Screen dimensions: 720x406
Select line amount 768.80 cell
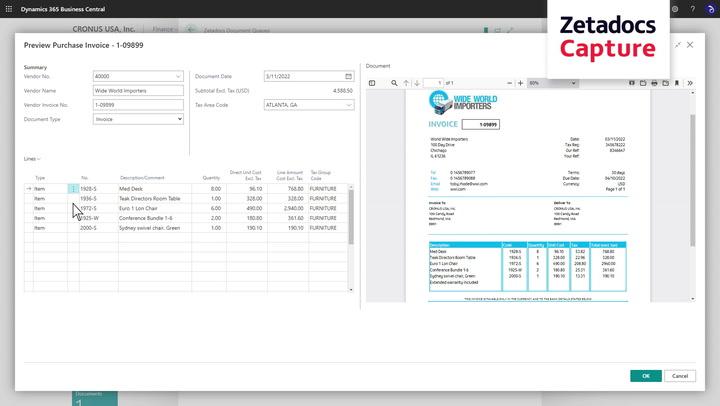(288, 189)
